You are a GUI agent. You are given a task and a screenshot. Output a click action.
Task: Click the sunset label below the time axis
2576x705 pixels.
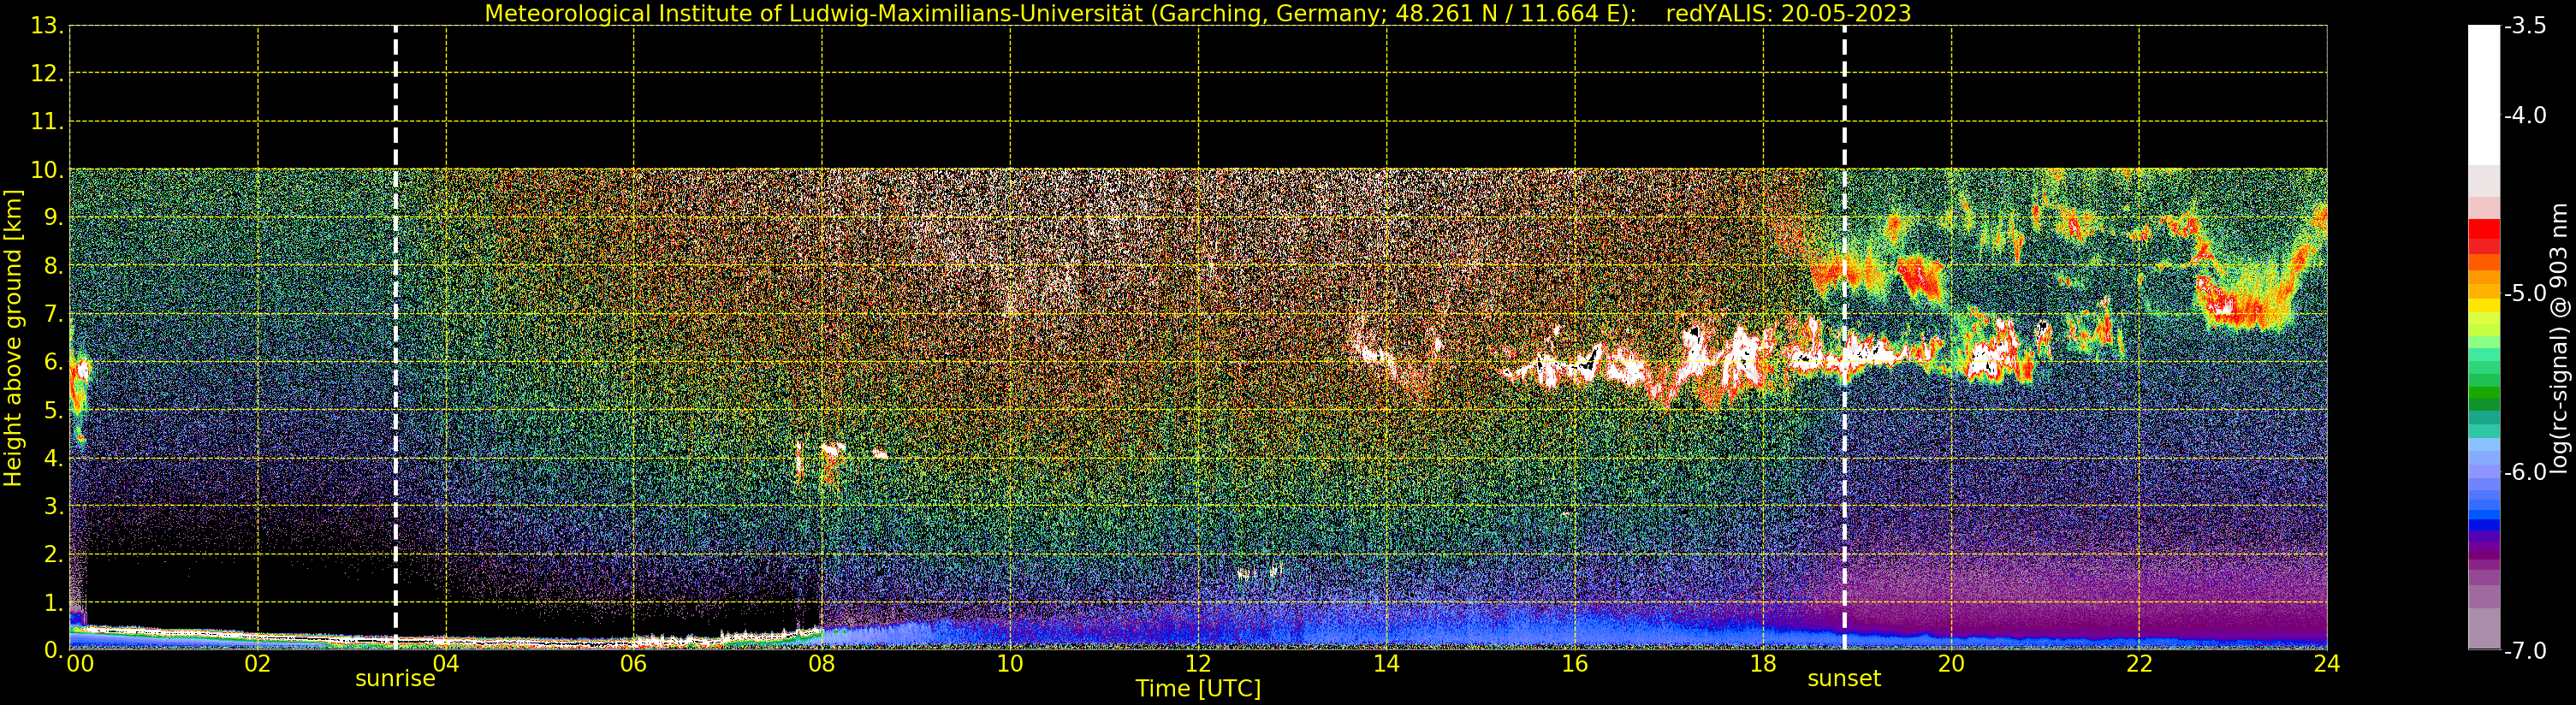point(1844,678)
